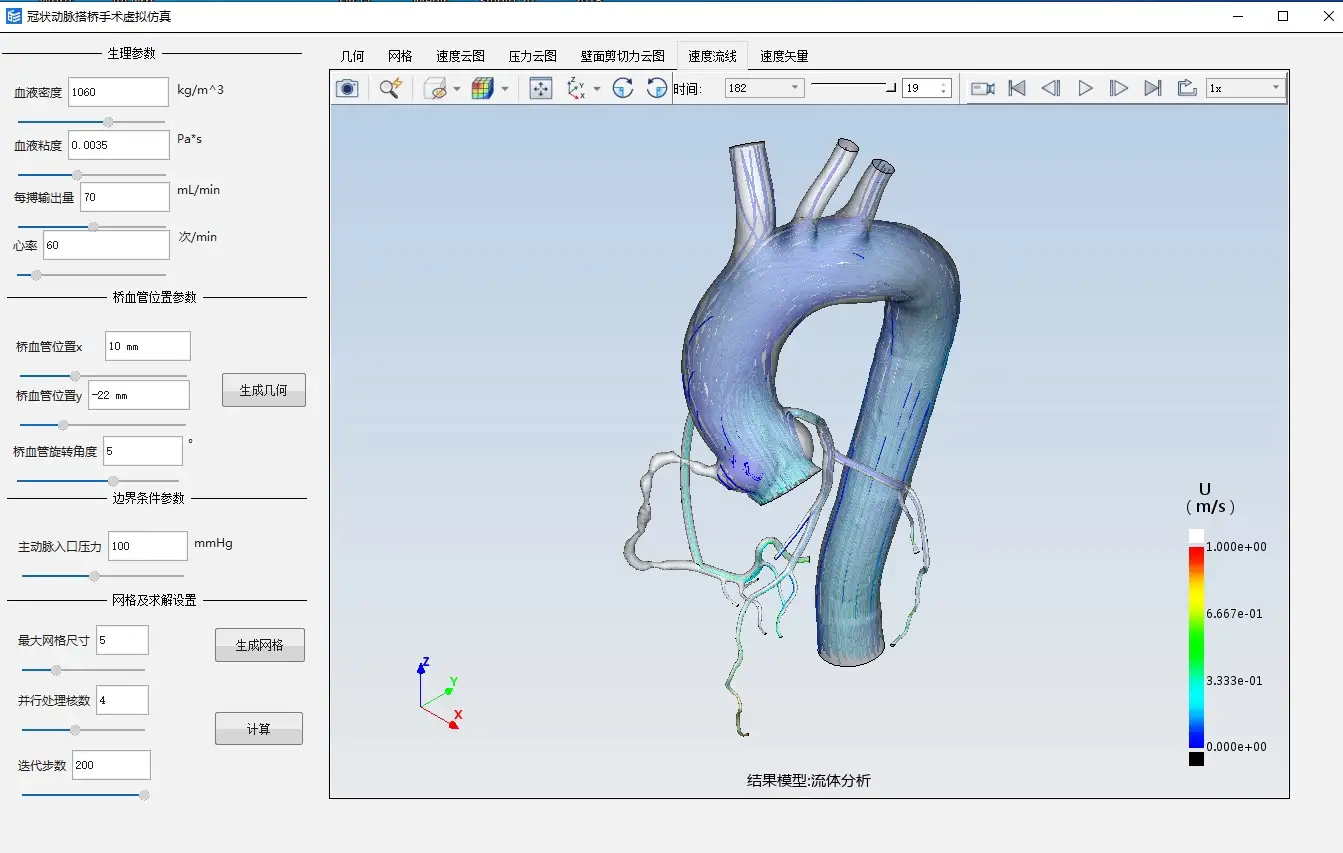Viewport: 1343px width, 853px height.
Task: Maximize the application window
Action: click(1283, 16)
